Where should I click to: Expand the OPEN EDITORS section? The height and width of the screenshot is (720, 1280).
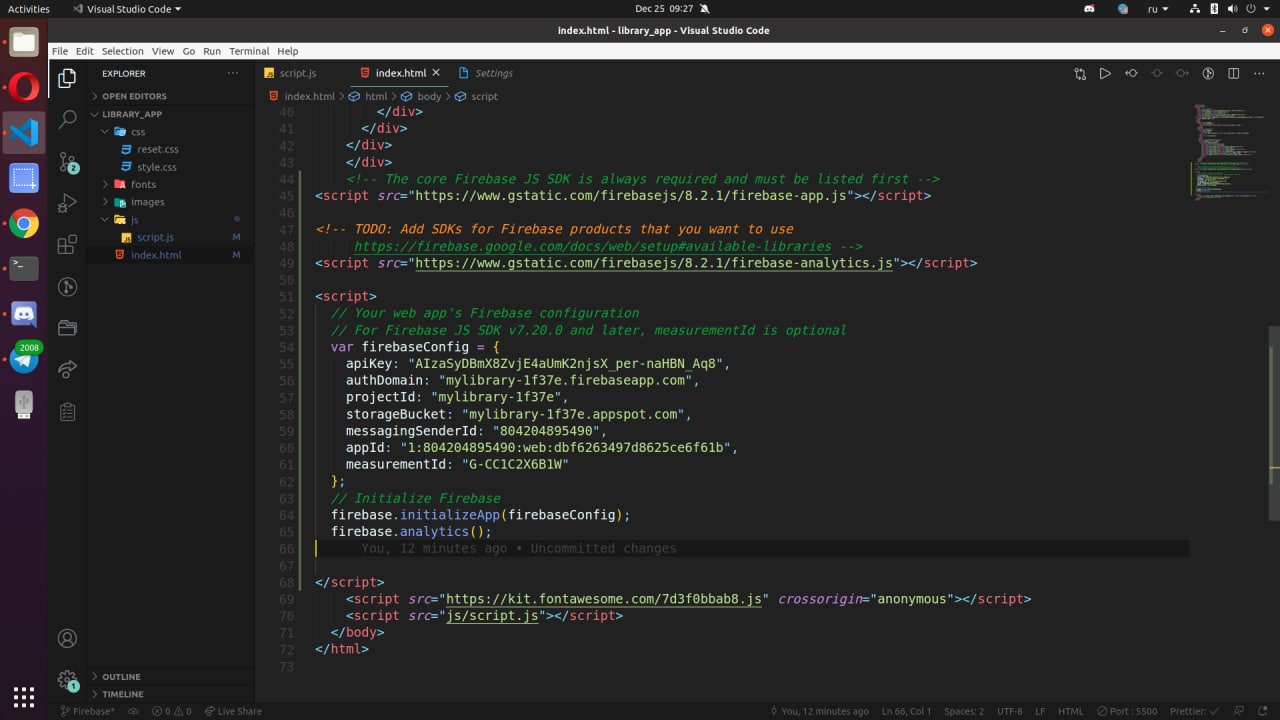(170, 96)
